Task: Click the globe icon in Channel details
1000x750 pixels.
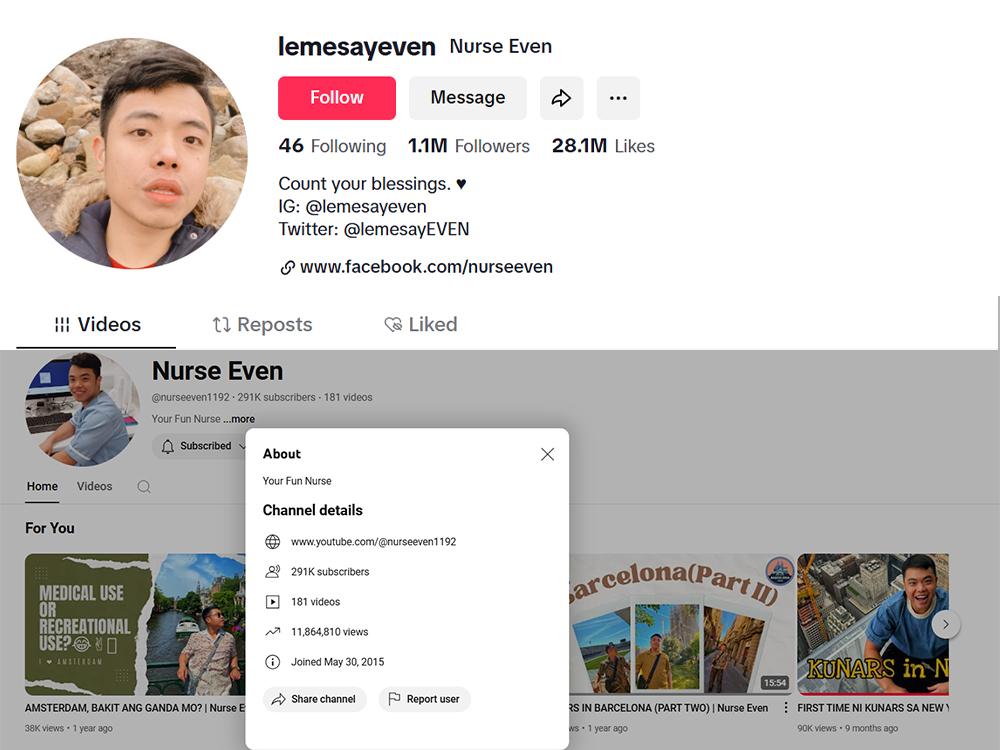Action: [x=272, y=541]
